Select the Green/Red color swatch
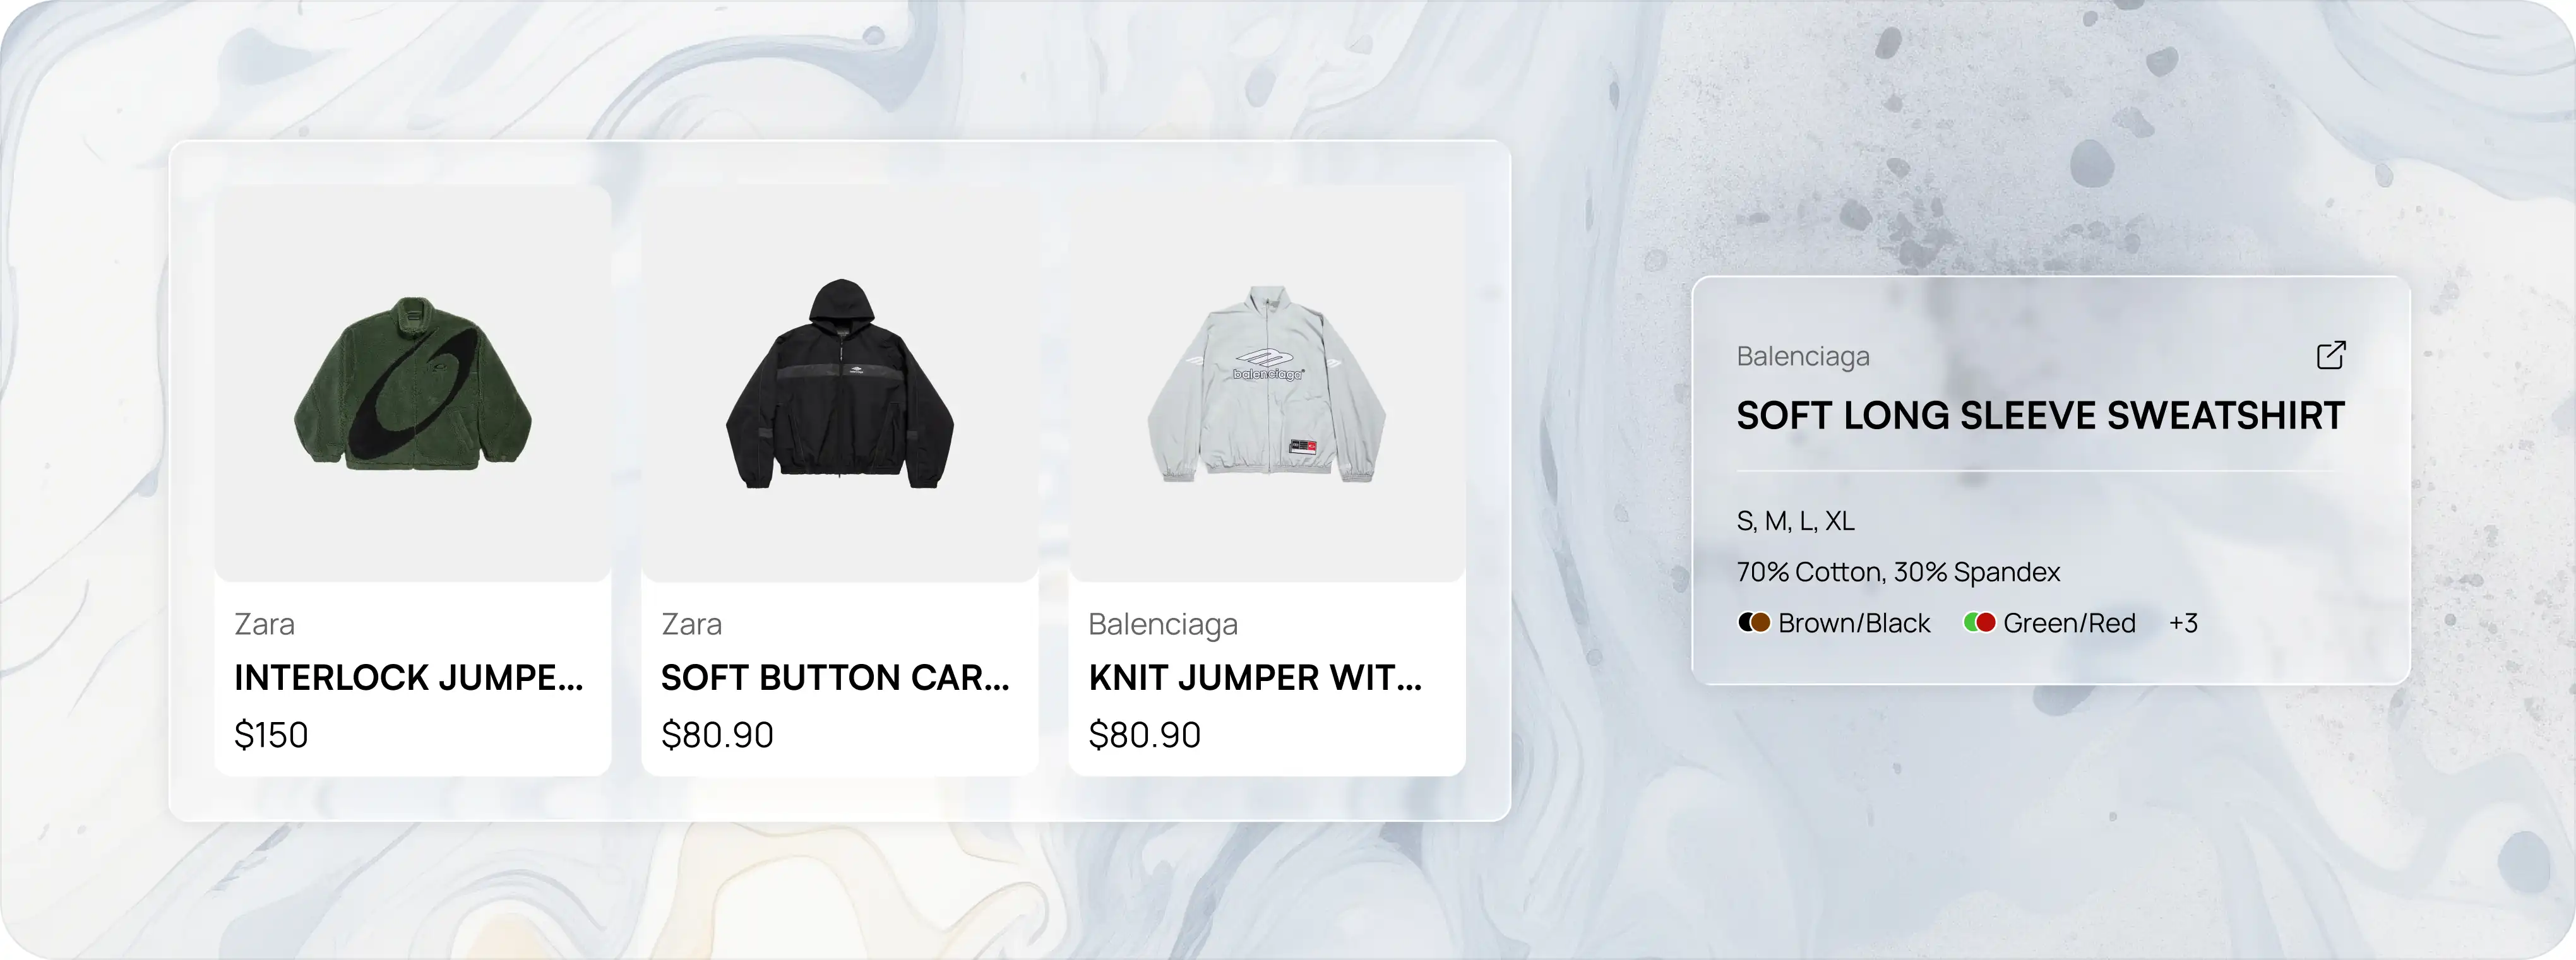The height and width of the screenshot is (960, 2576). [x=1979, y=623]
